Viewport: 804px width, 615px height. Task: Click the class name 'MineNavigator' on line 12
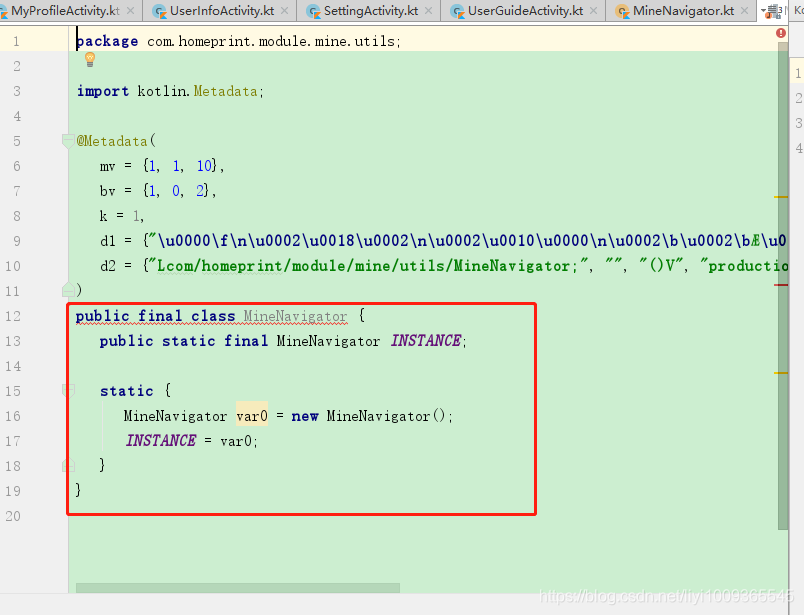[295, 316]
